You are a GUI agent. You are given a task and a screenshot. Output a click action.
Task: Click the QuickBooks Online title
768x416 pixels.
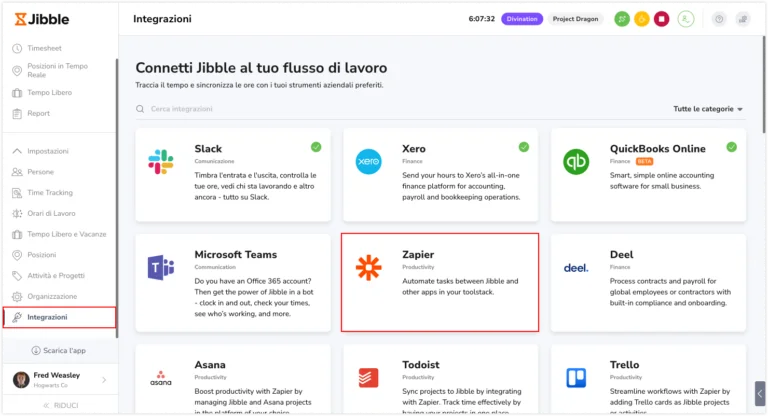[x=657, y=148]
